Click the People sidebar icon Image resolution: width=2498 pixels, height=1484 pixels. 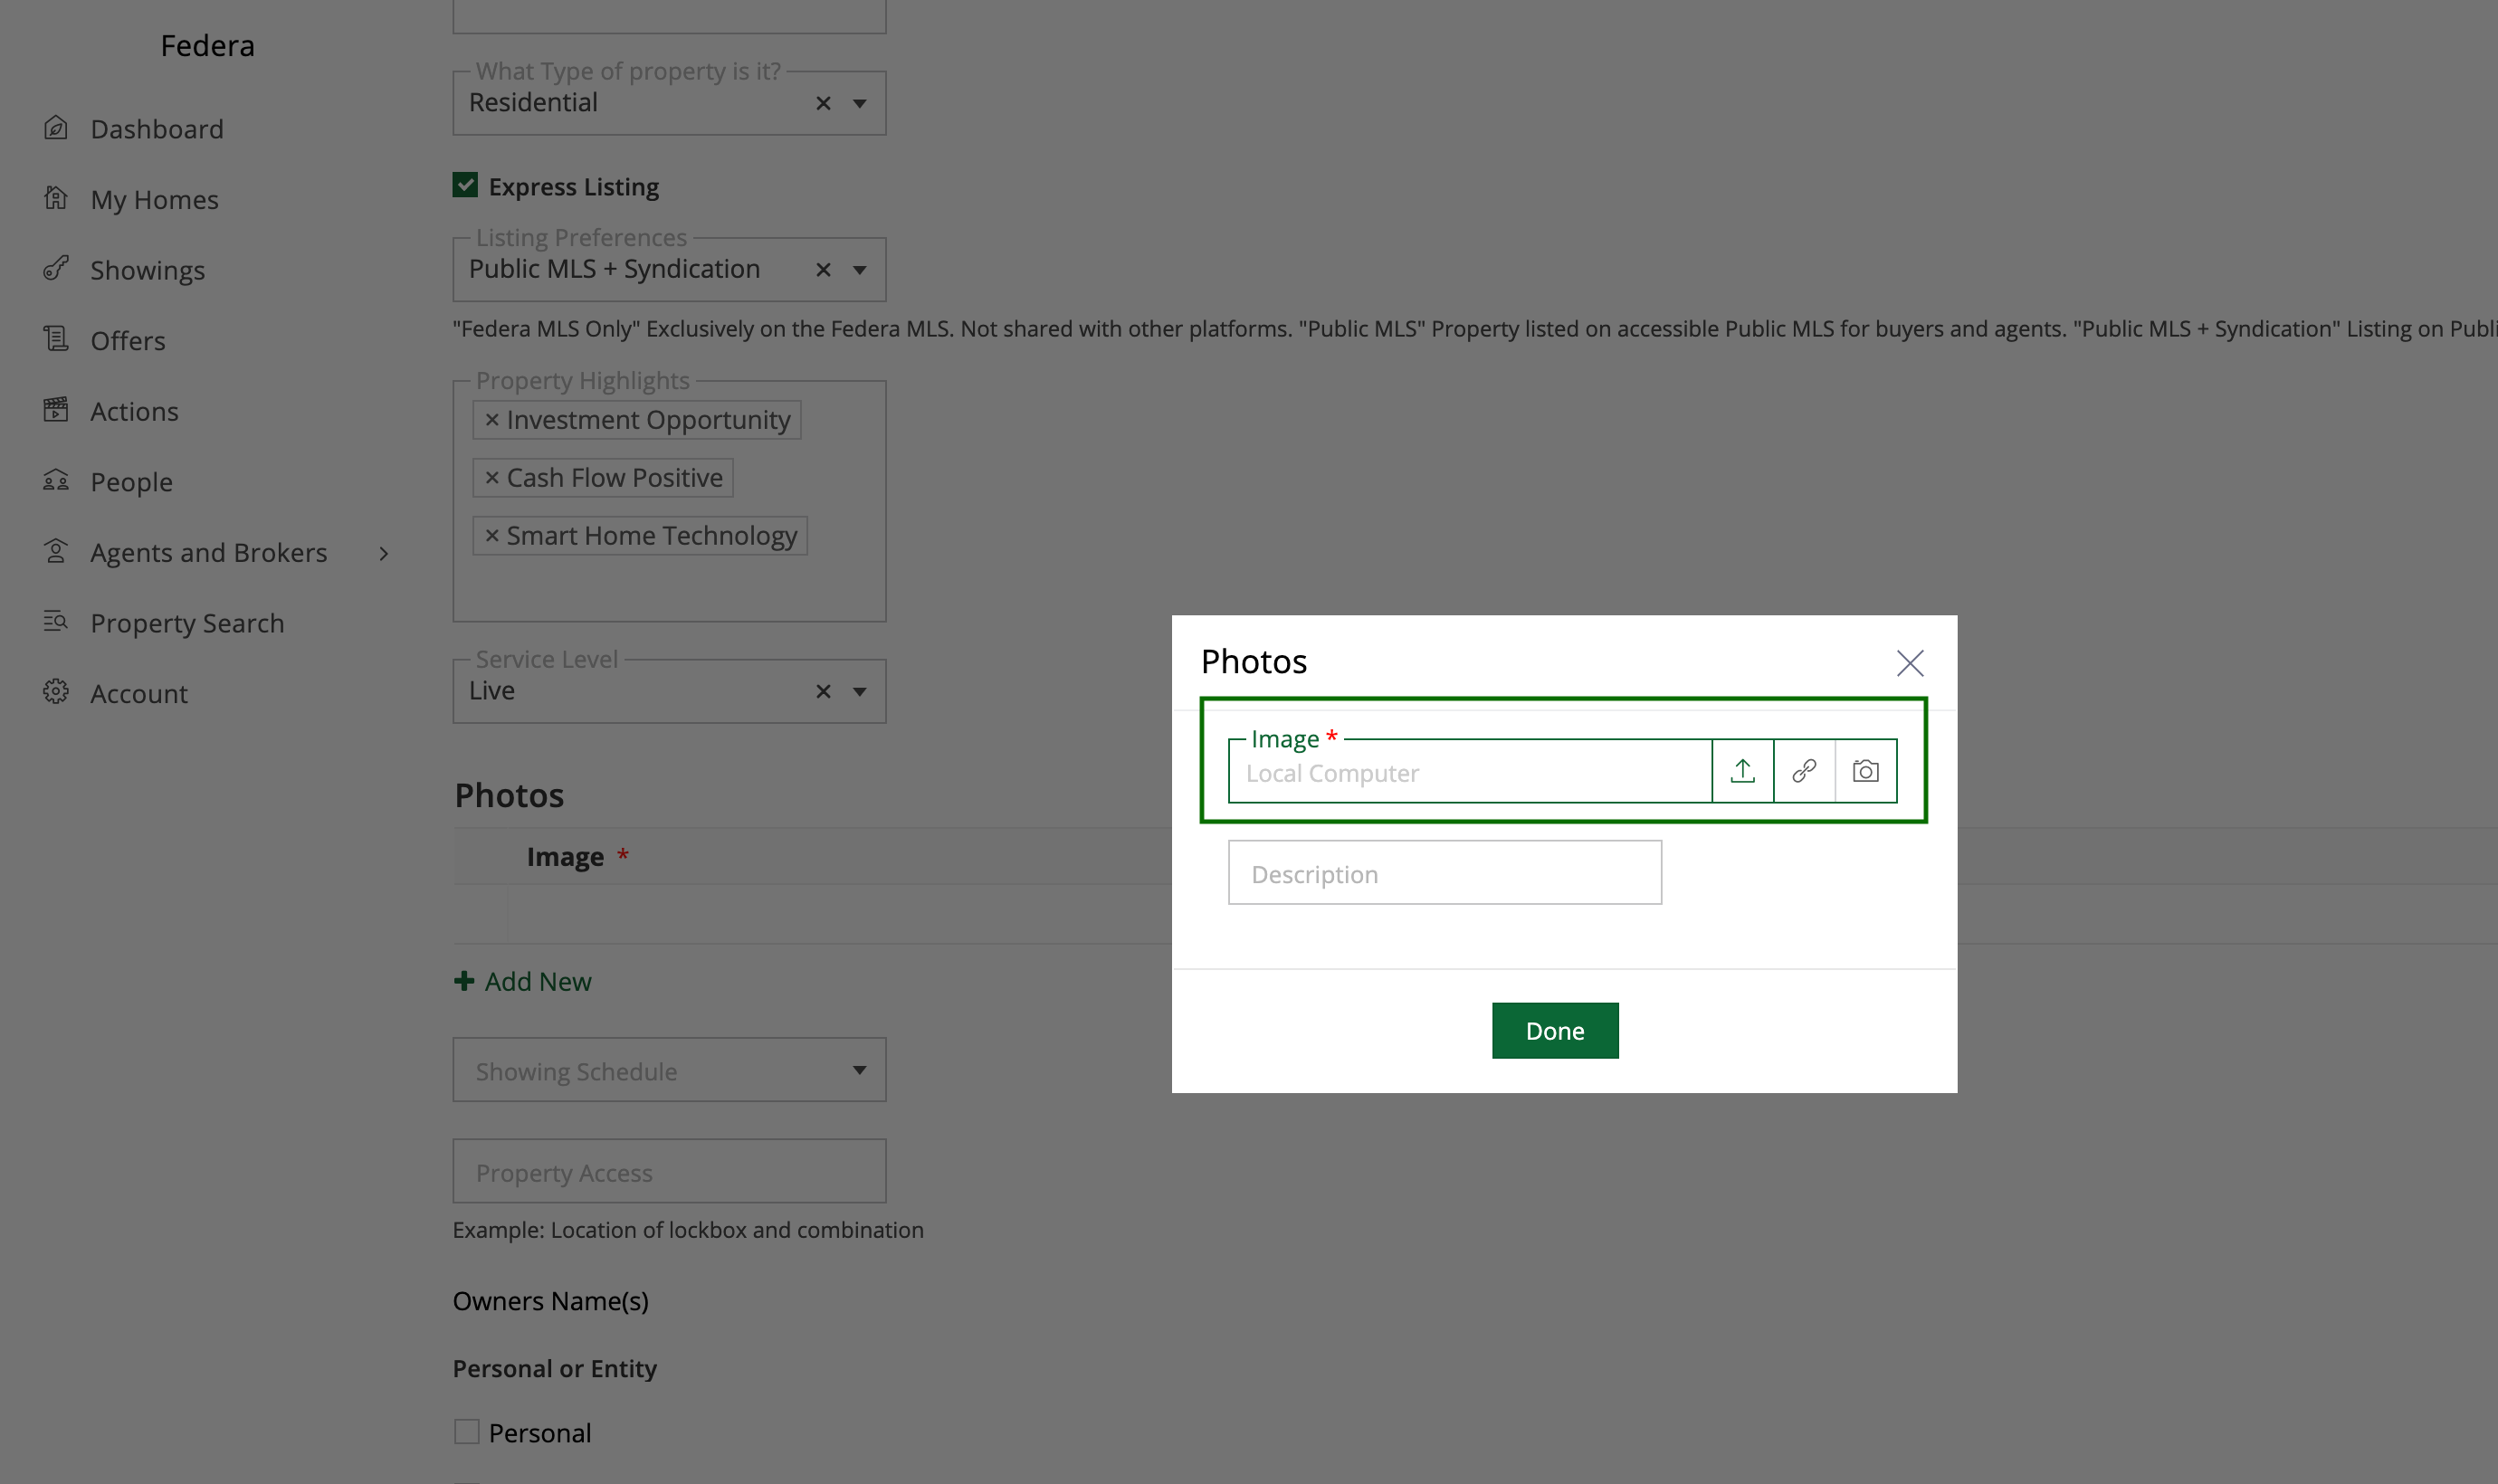pos(56,480)
